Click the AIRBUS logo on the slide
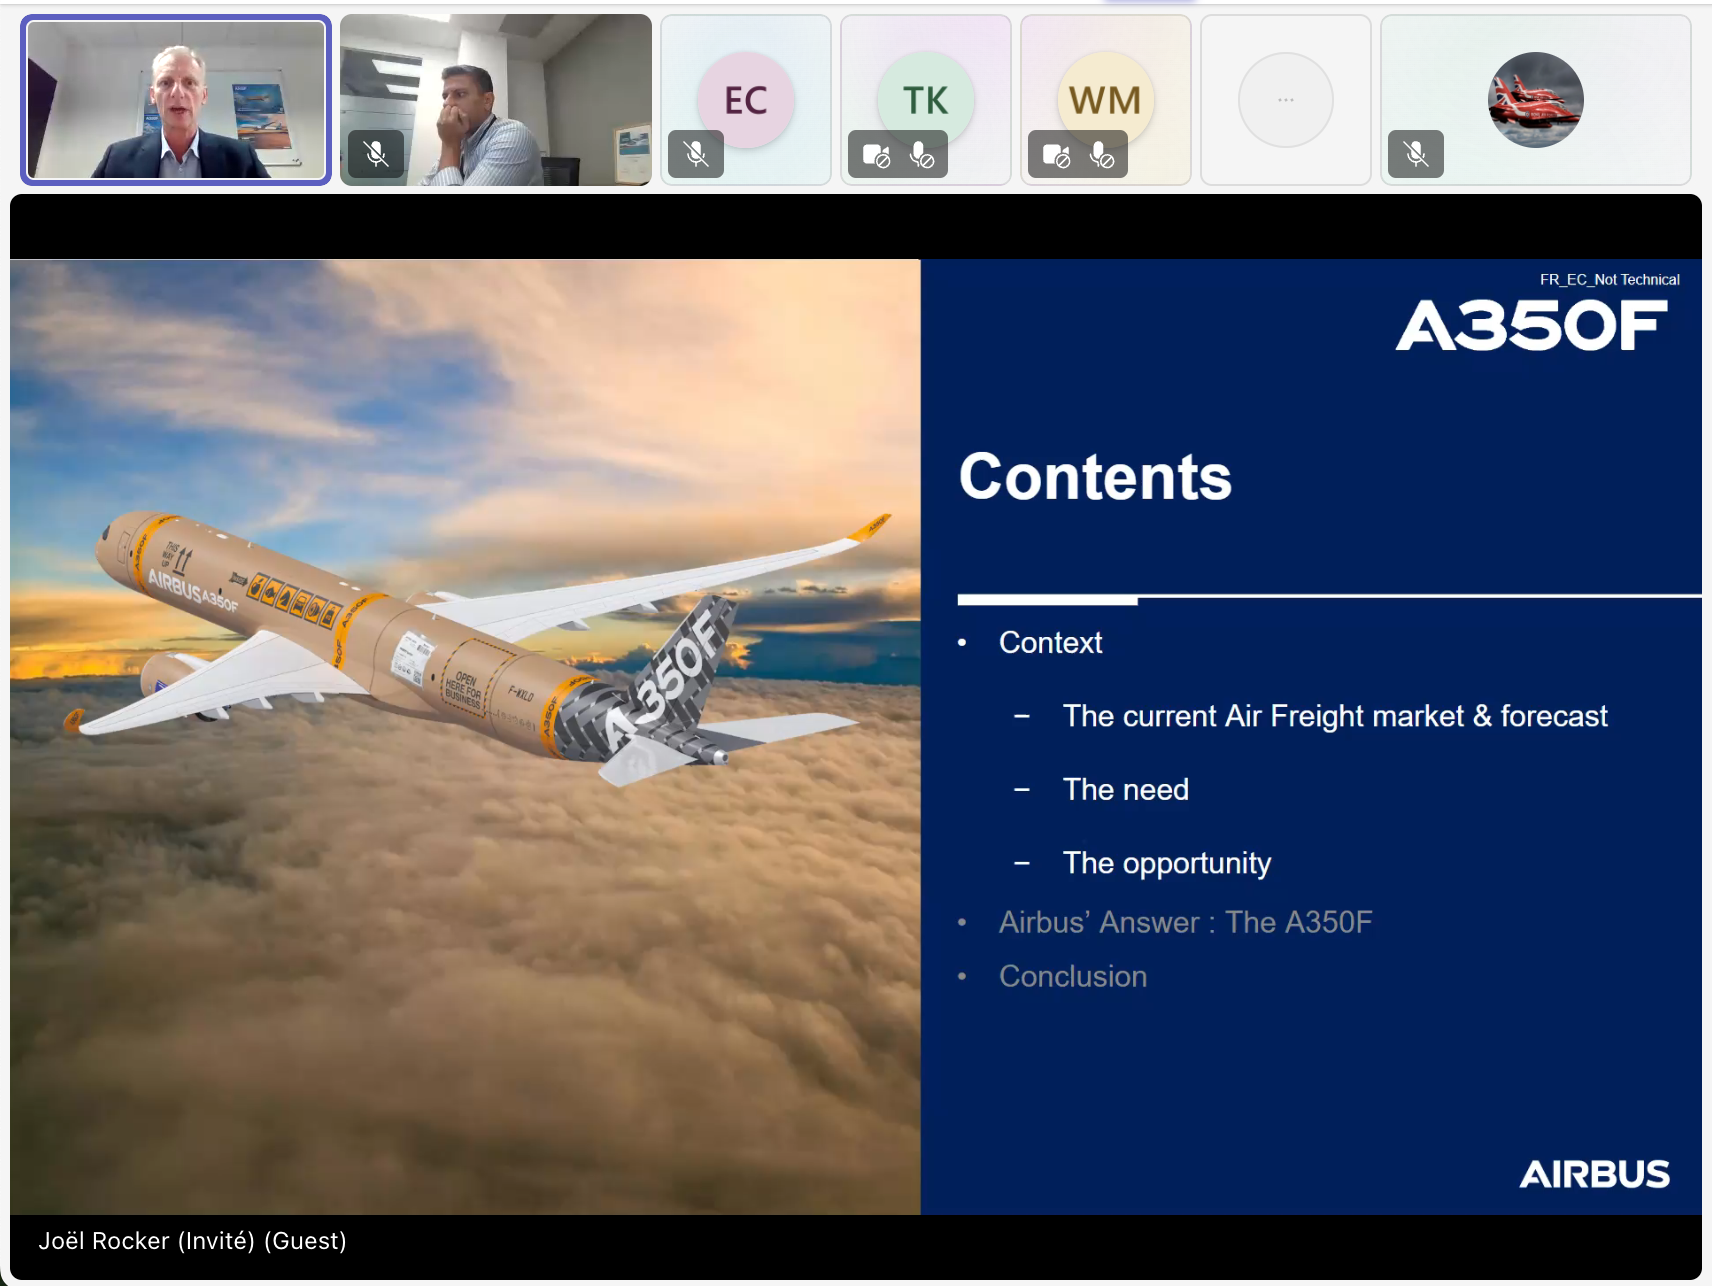 (1594, 1174)
